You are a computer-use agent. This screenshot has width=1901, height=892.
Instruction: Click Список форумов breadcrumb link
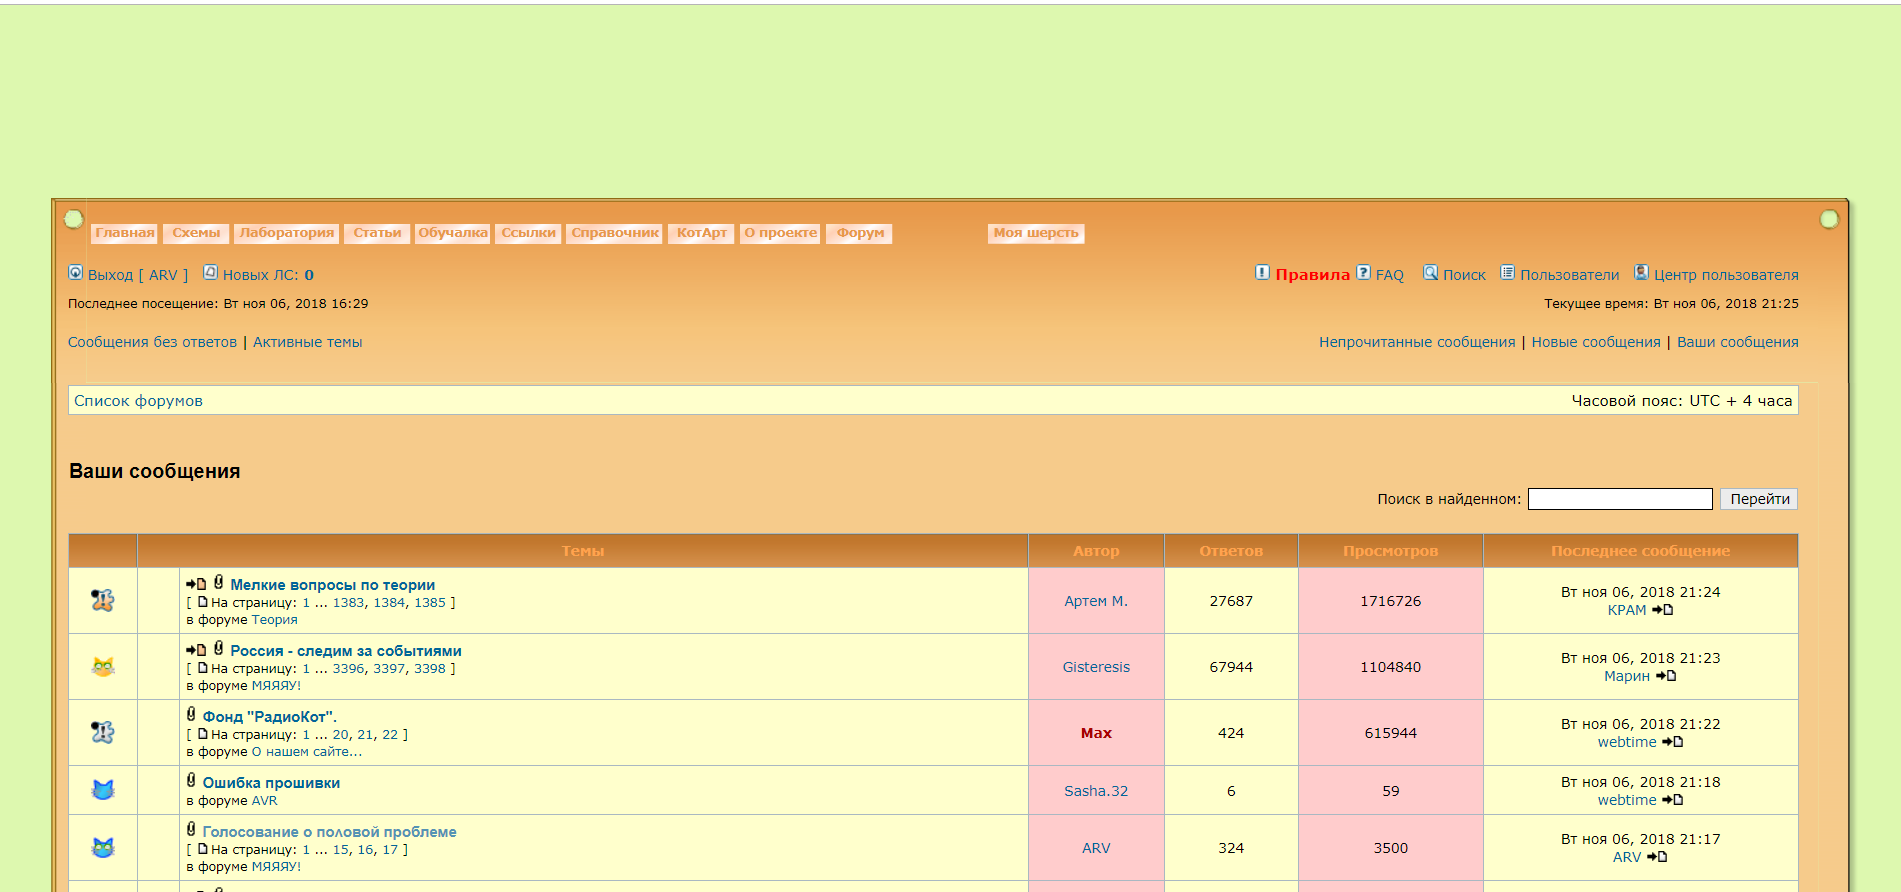[138, 401]
